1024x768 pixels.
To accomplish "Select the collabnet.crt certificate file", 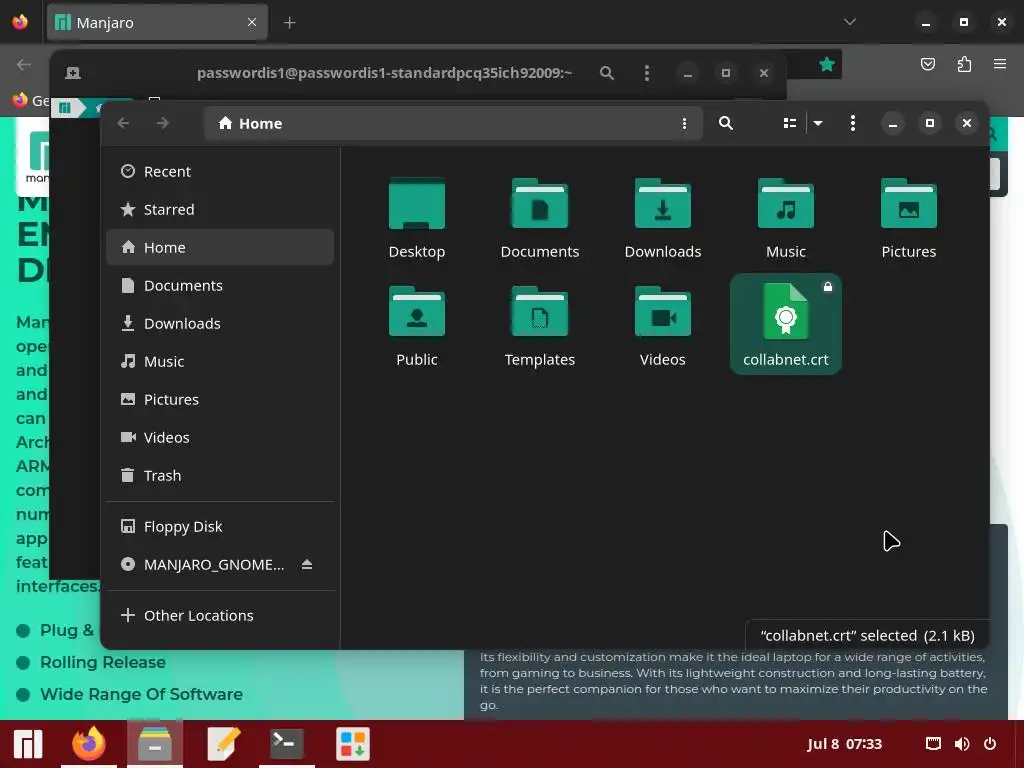I will click(786, 324).
